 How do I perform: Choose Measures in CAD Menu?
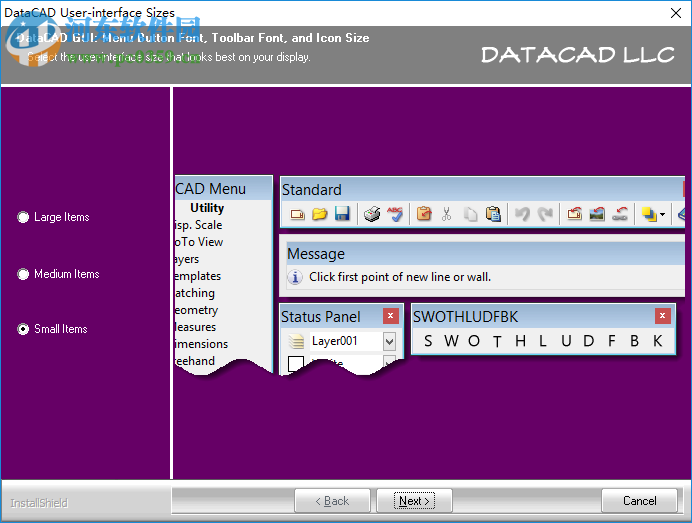click(196, 327)
